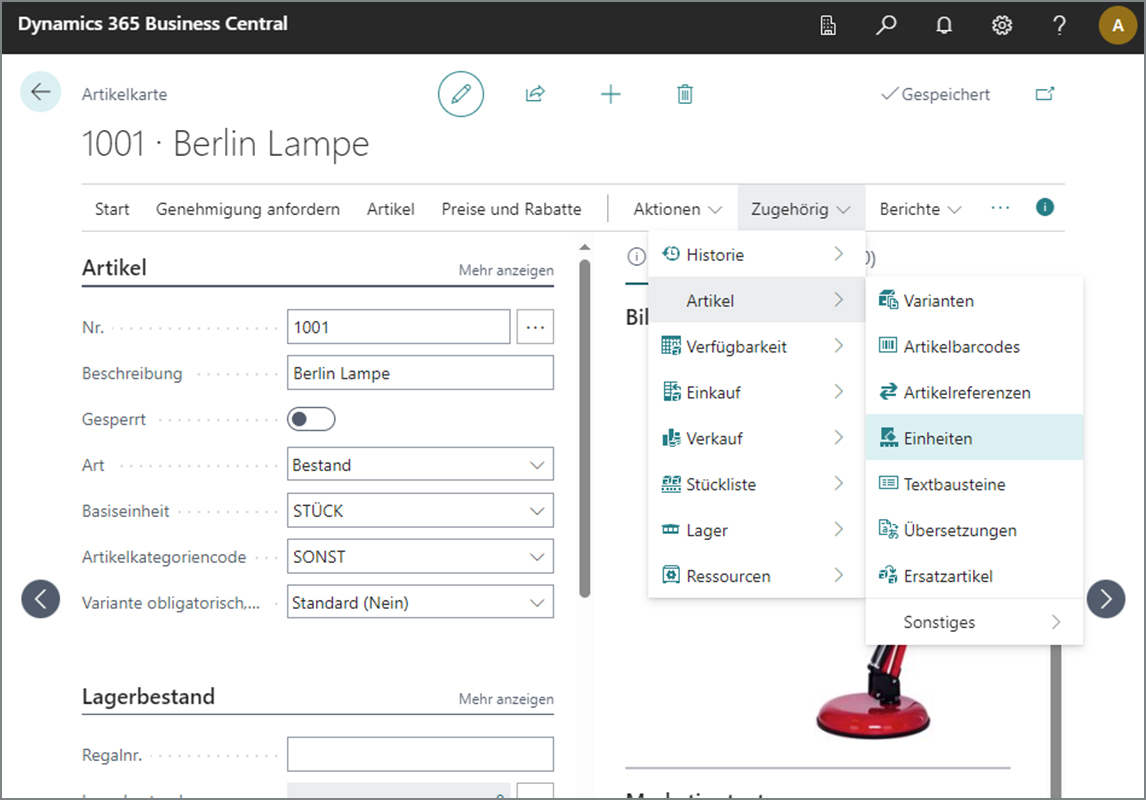Click the Regalnr. input field
This screenshot has width=1146, height=800.
click(x=420, y=754)
